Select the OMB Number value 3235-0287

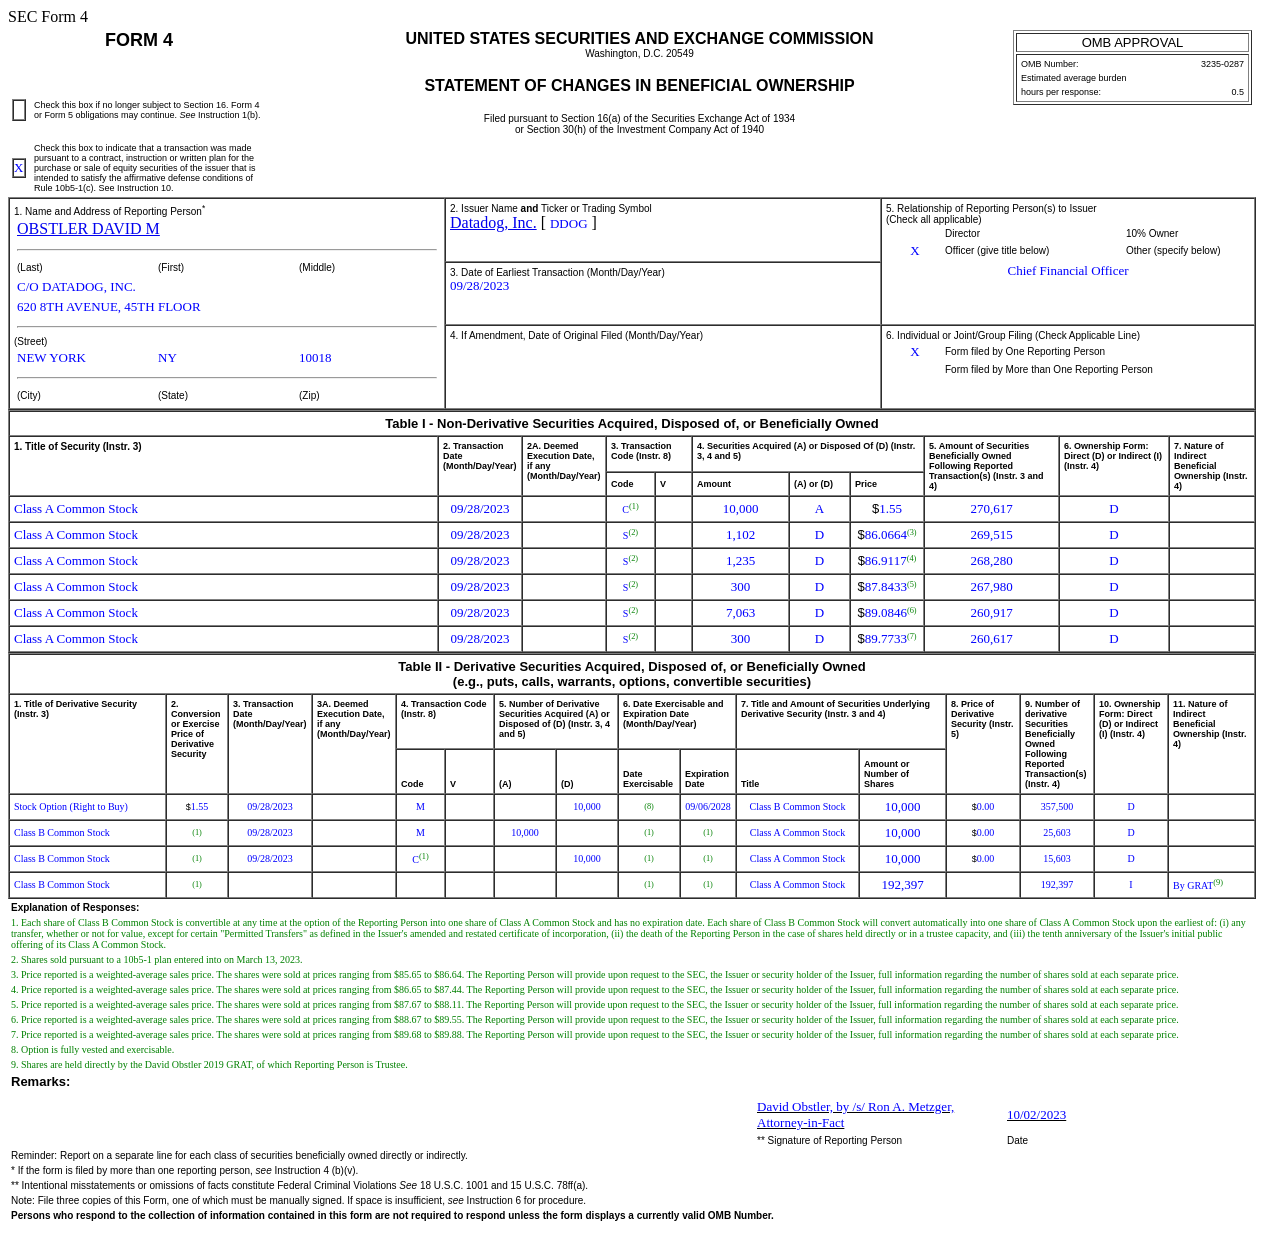click(1222, 64)
